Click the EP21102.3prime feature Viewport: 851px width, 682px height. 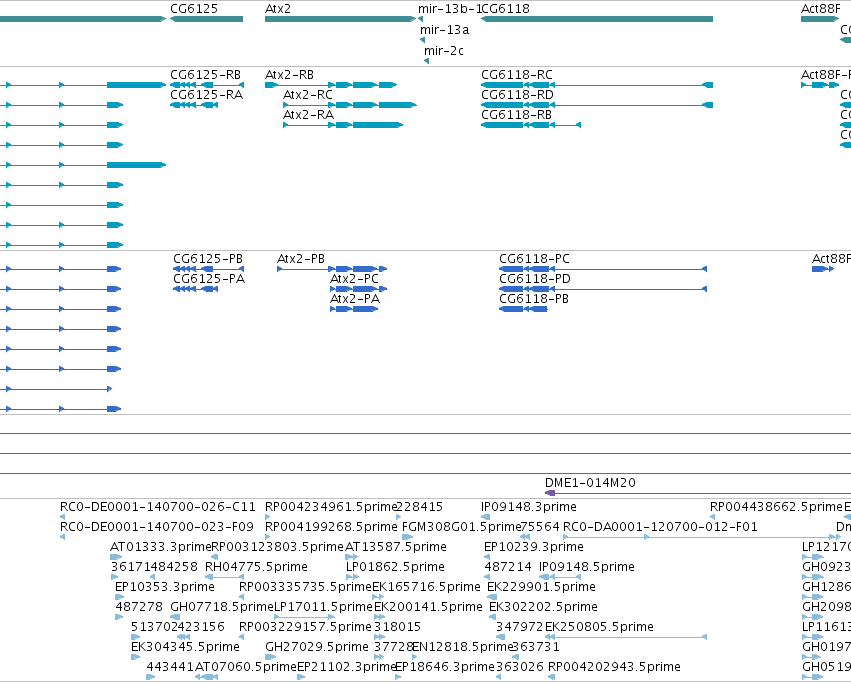(301, 677)
